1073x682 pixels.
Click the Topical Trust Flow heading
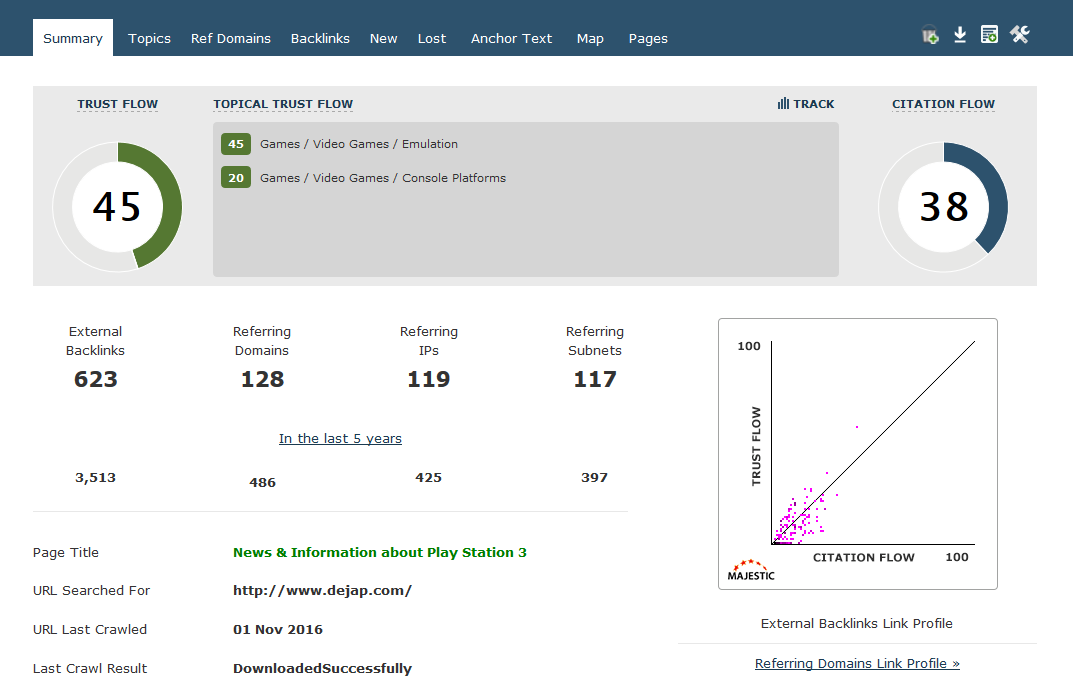click(283, 104)
